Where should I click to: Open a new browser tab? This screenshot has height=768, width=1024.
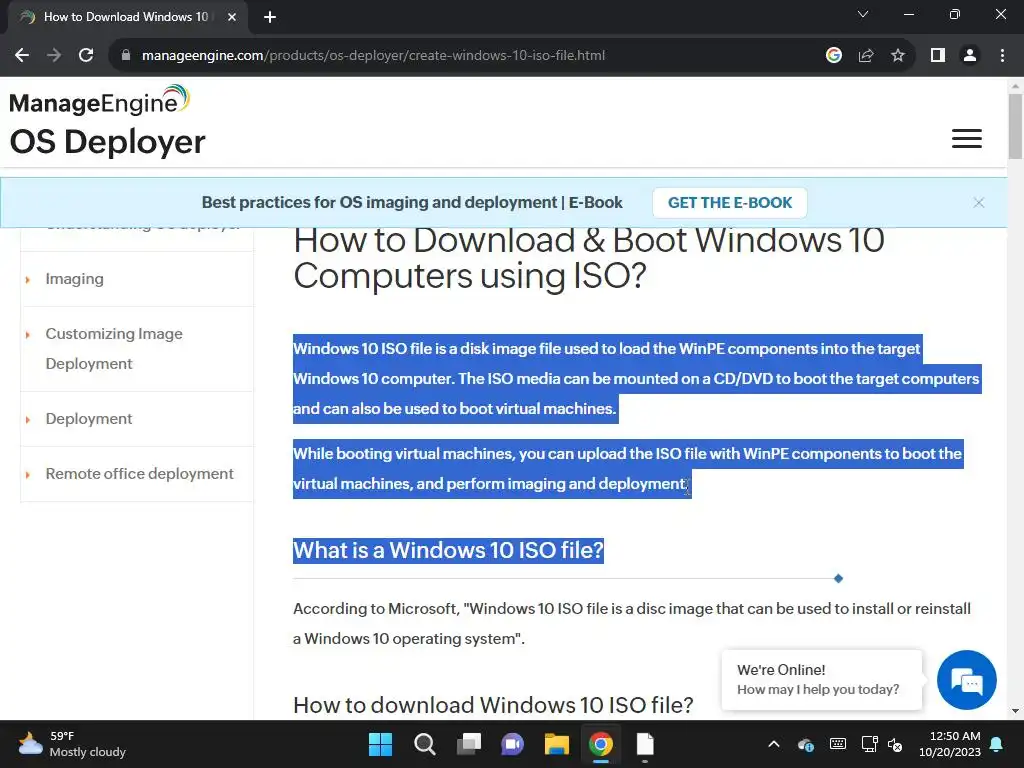tap(270, 18)
